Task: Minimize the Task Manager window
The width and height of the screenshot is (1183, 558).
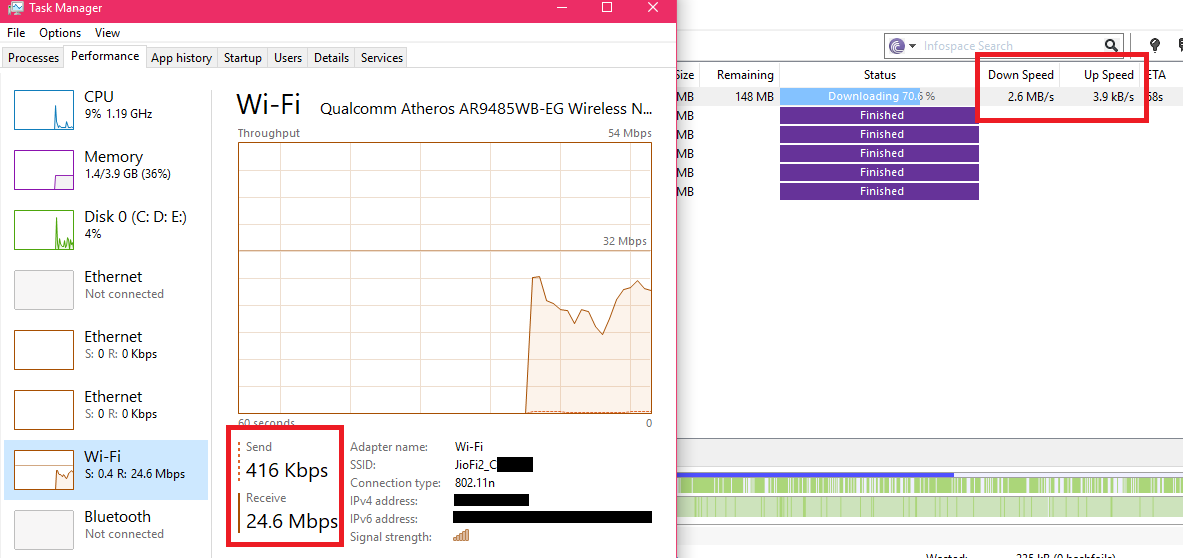Action: point(561,7)
